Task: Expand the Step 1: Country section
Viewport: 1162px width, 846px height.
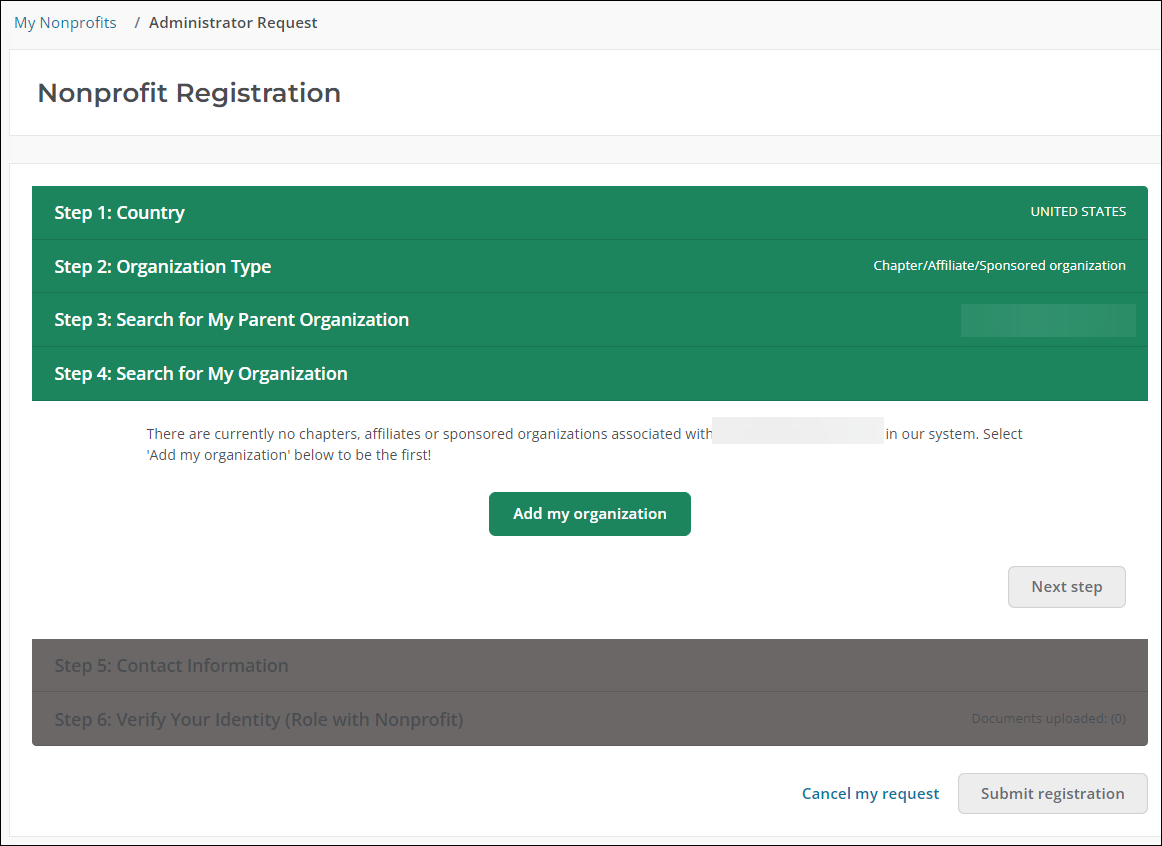Action: (120, 213)
